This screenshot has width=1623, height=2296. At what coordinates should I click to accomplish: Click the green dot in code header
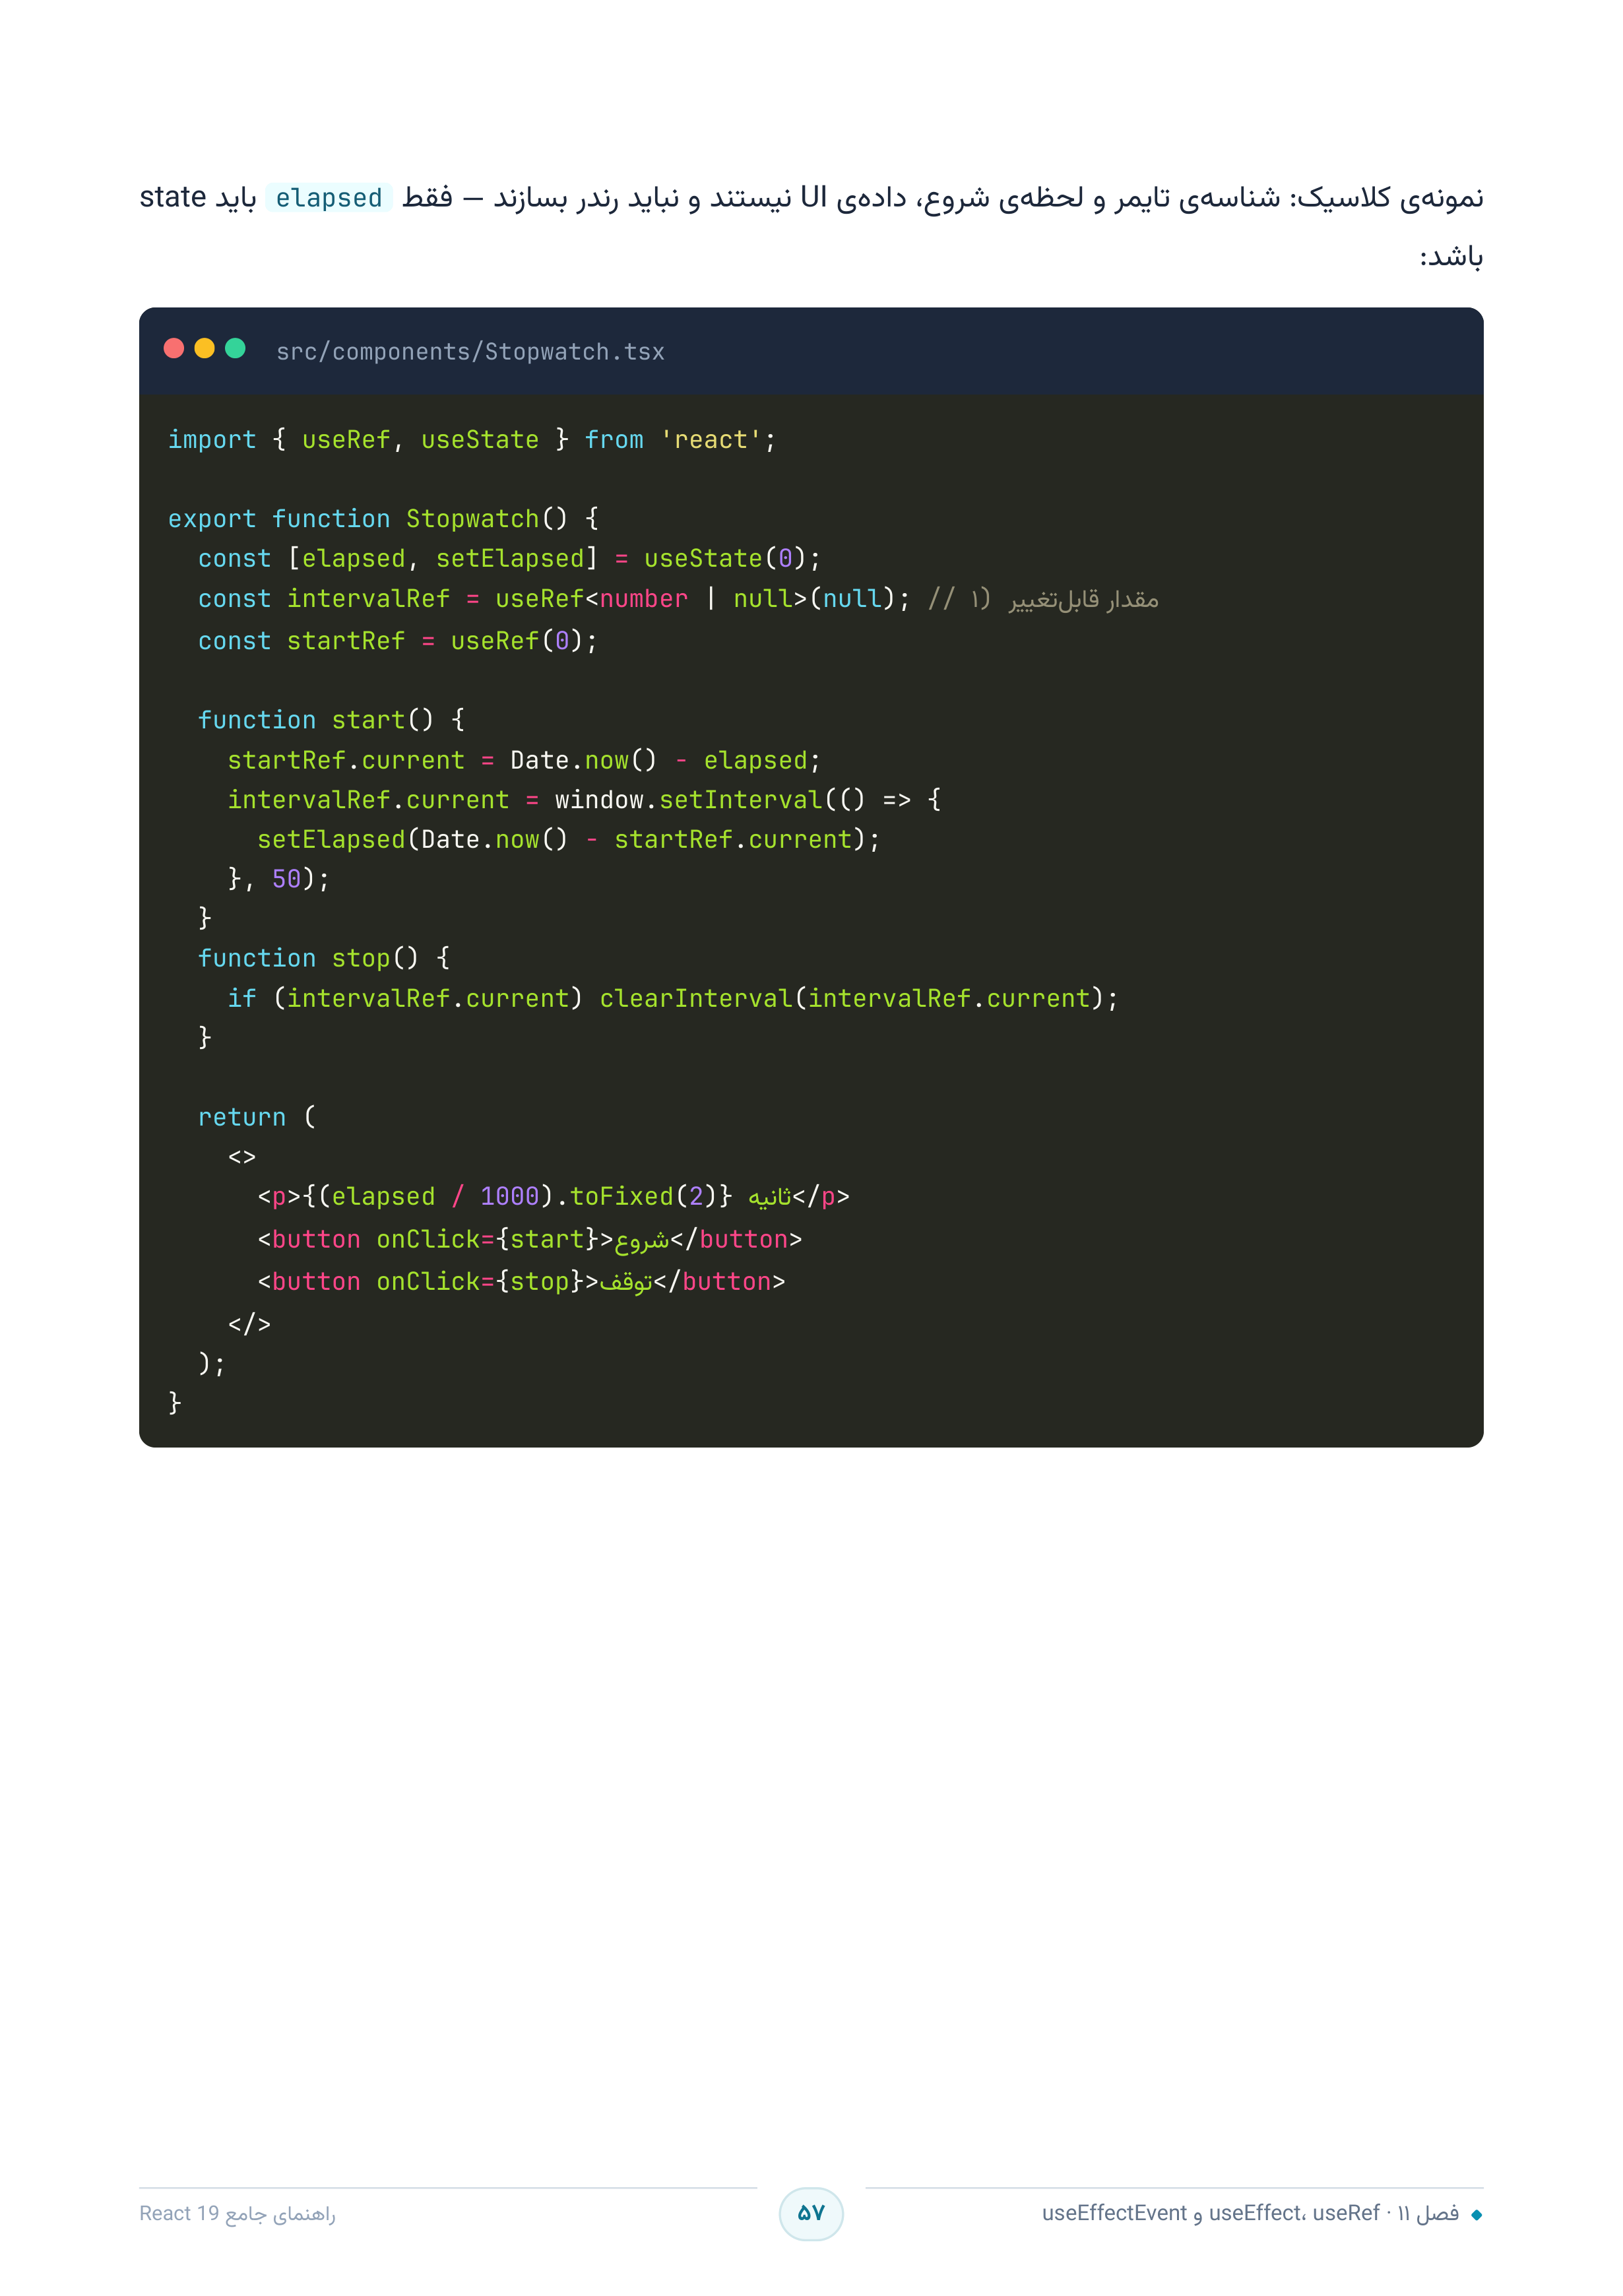point(235,348)
